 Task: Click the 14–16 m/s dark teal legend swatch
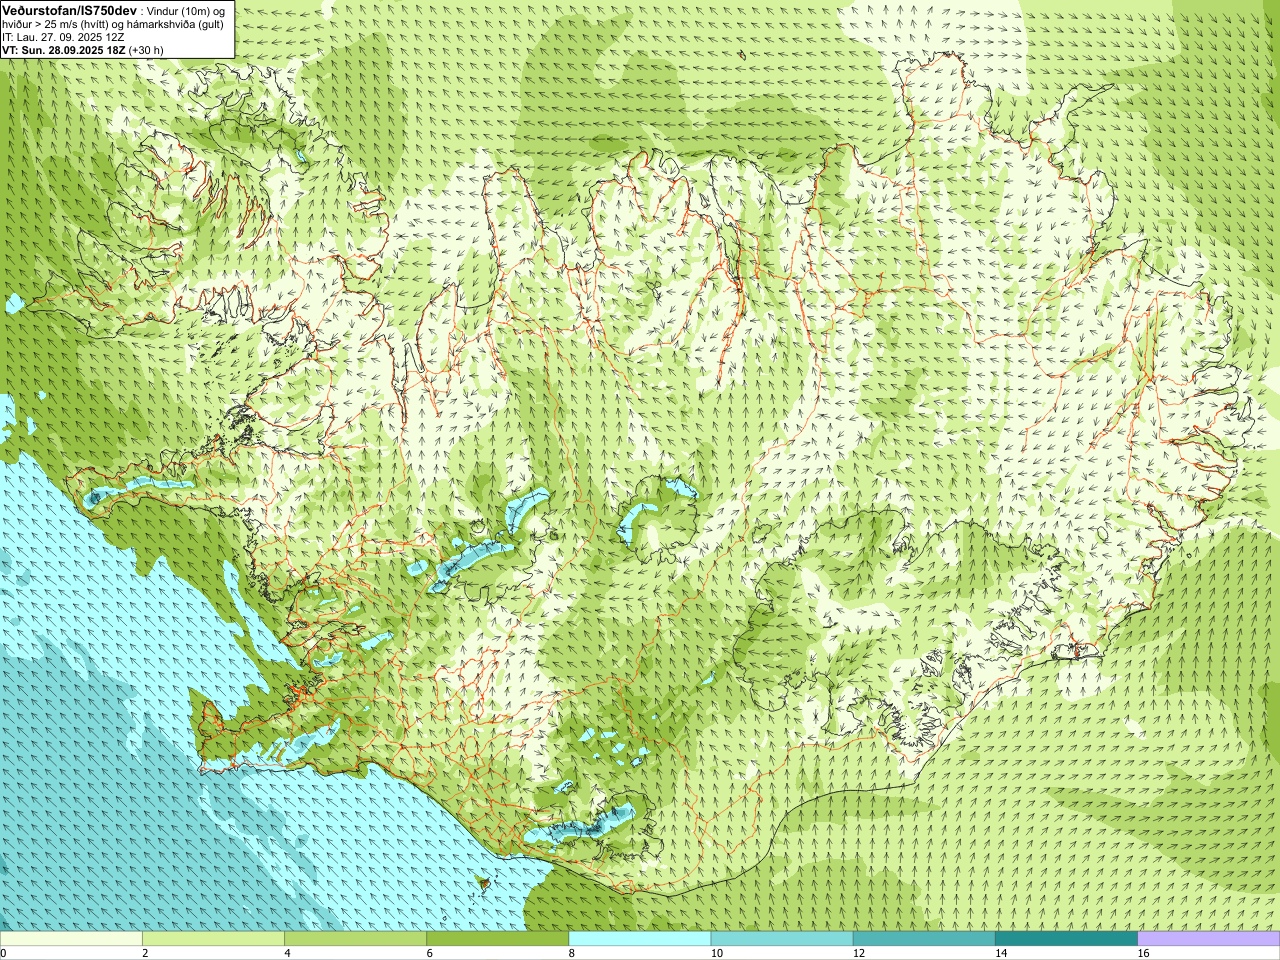point(1066,939)
